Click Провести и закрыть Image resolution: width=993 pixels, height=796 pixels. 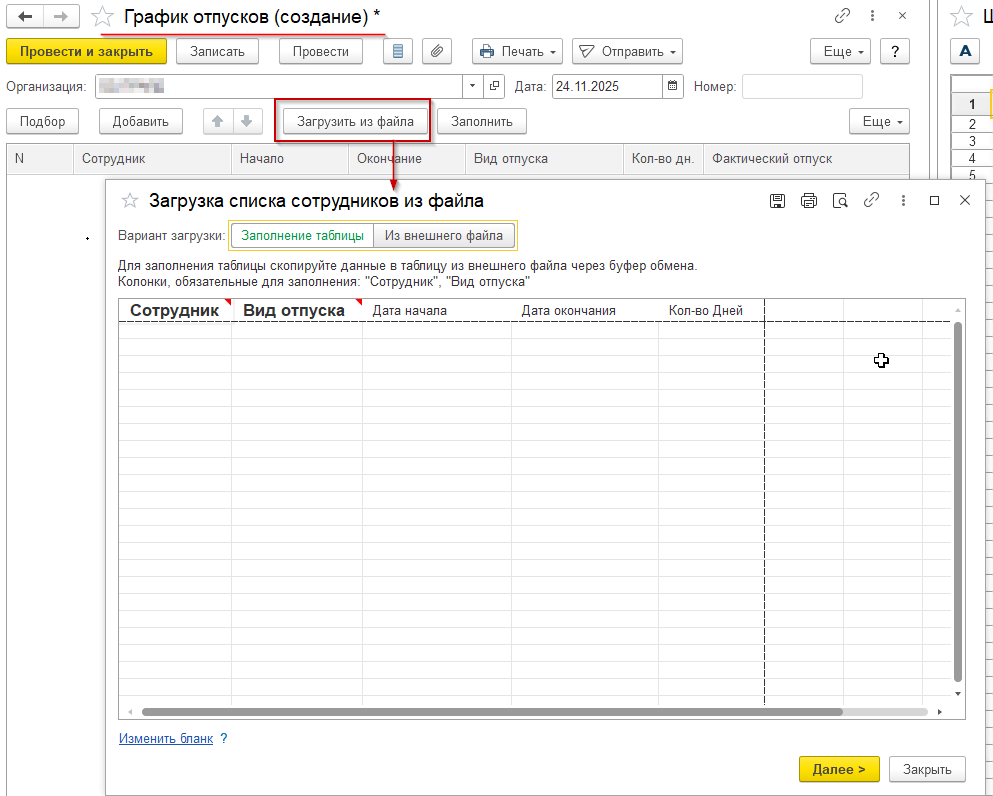click(86, 51)
